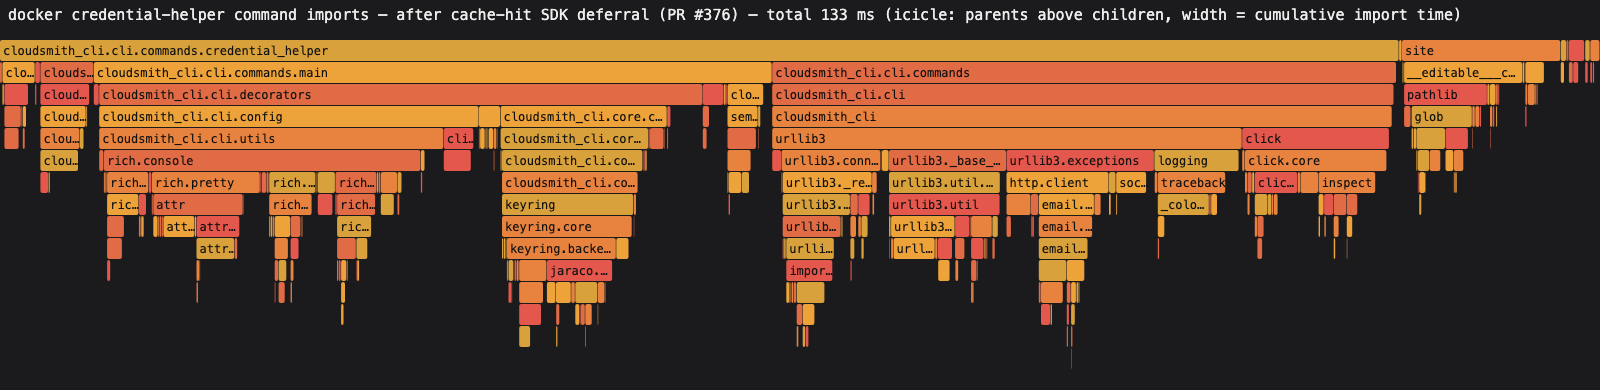
Task: Click the red urllib3.util frame
Action: [x=944, y=205]
